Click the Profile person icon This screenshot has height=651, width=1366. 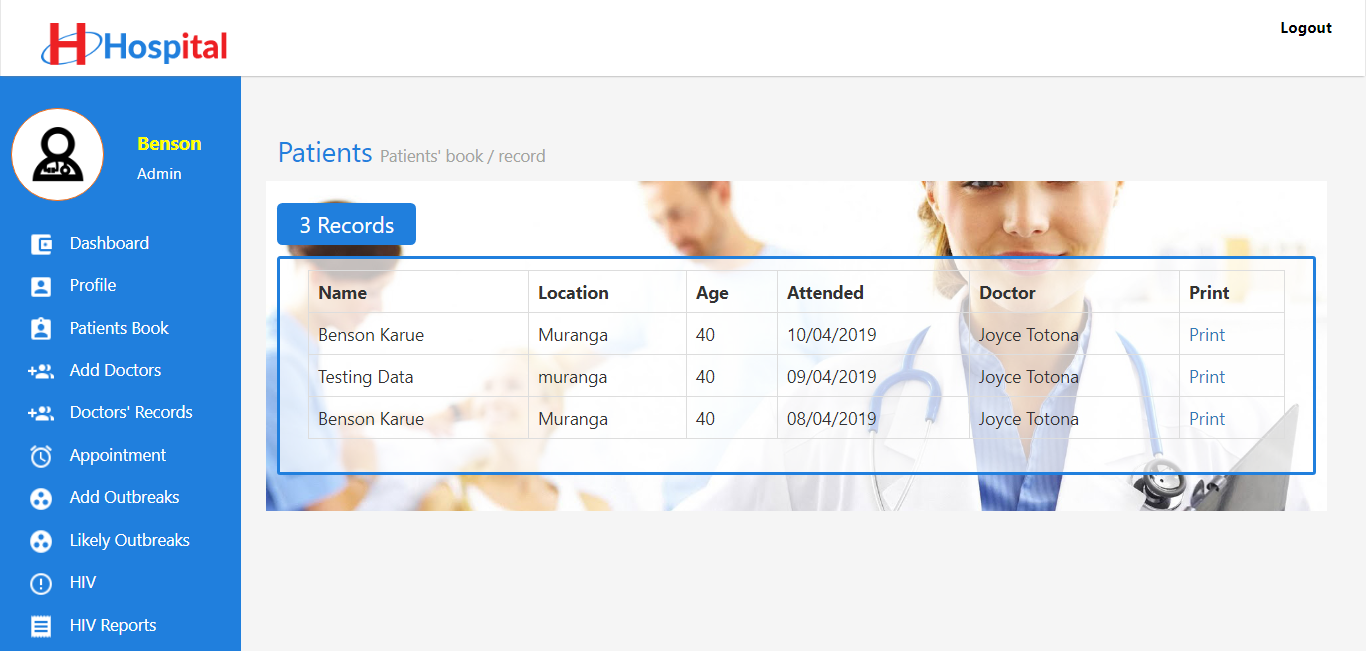click(41, 285)
